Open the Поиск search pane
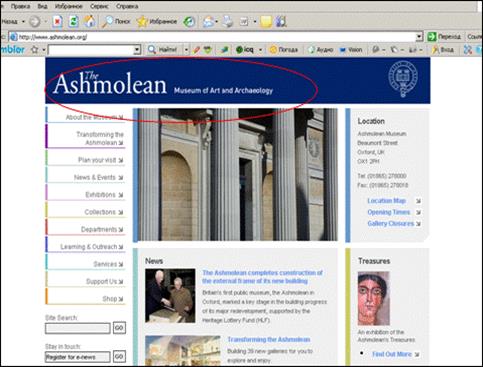 pos(116,22)
